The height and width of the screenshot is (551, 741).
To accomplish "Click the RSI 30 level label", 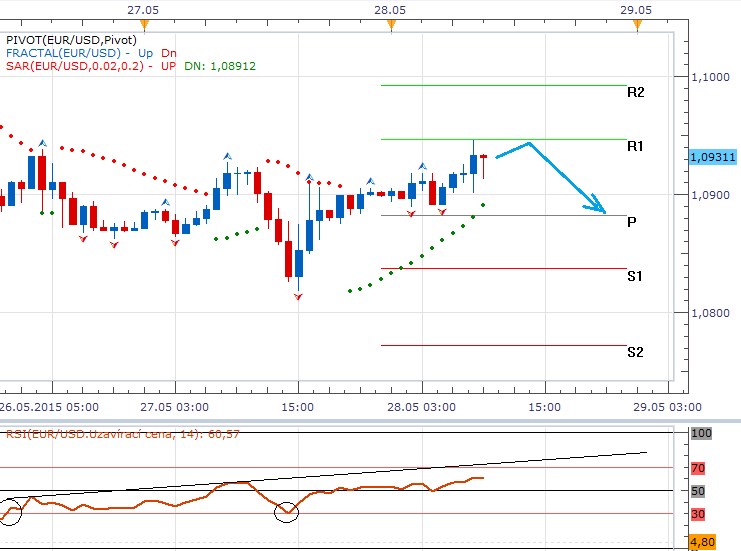I will point(698,514).
